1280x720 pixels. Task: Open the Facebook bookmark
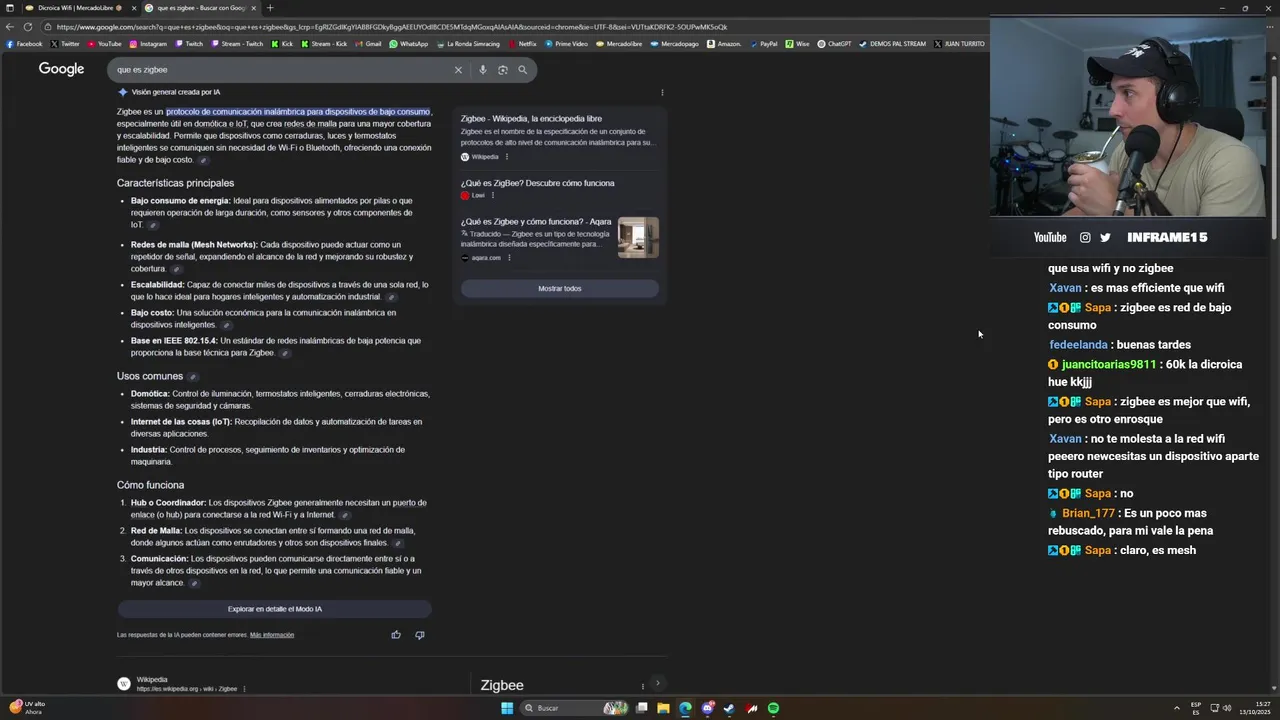point(24,44)
